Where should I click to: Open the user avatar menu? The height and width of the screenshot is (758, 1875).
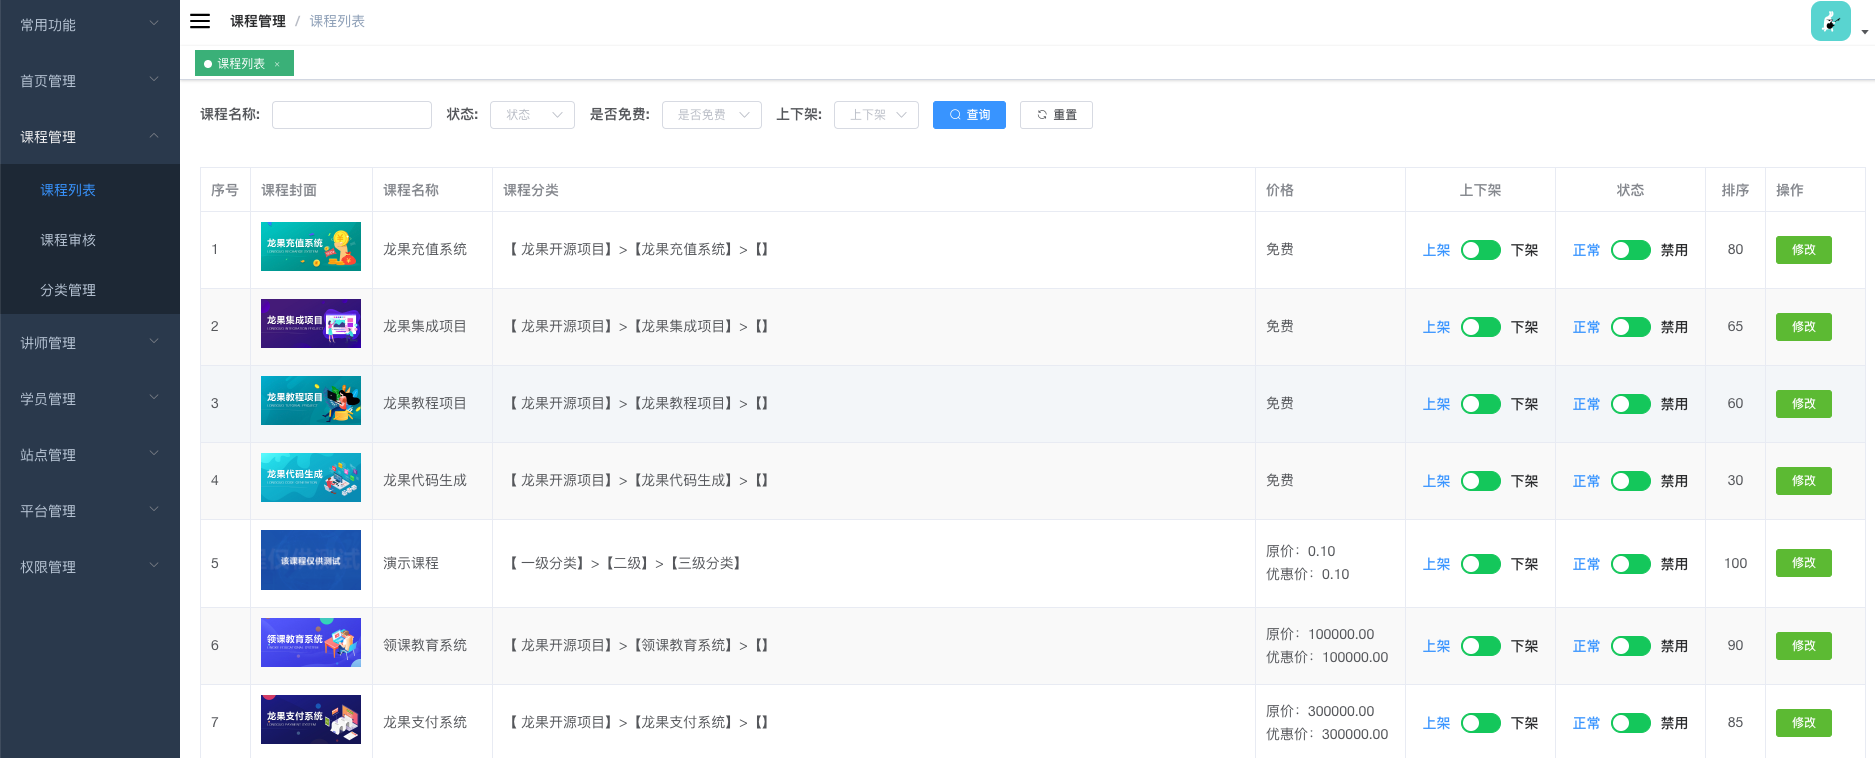pyautogui.click(x=1830, y=21)
